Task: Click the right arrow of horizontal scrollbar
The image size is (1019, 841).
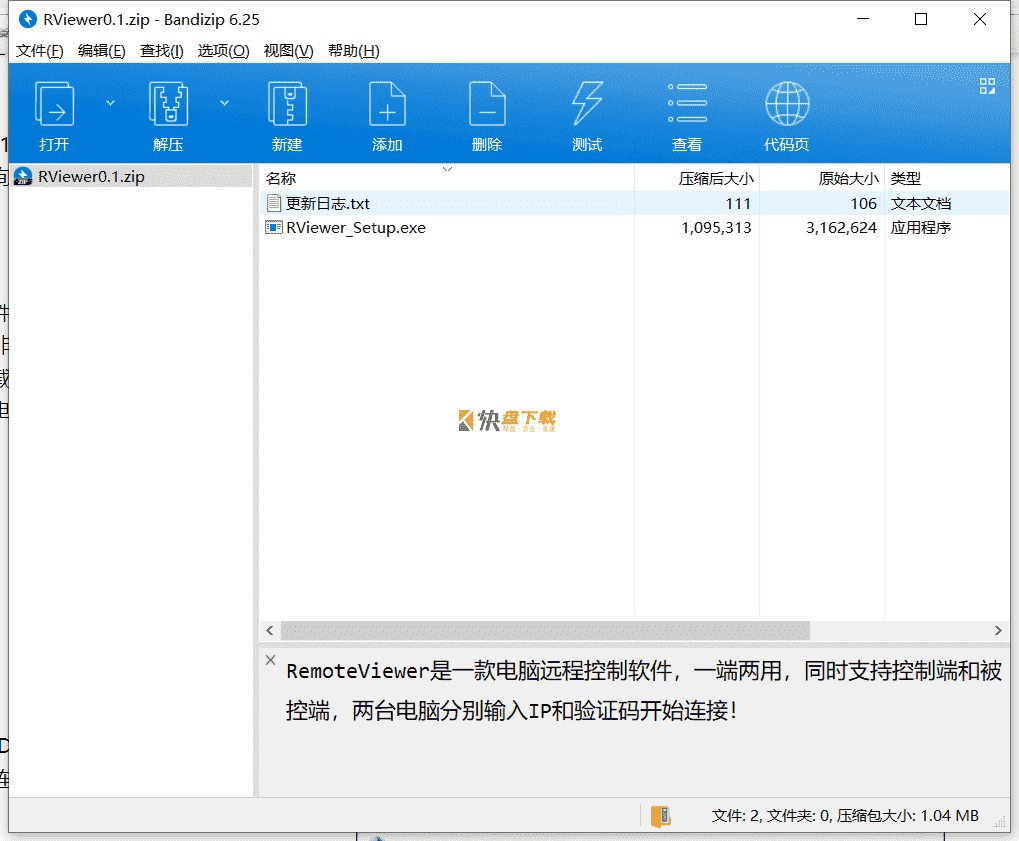Action: (x=998, y=630)
